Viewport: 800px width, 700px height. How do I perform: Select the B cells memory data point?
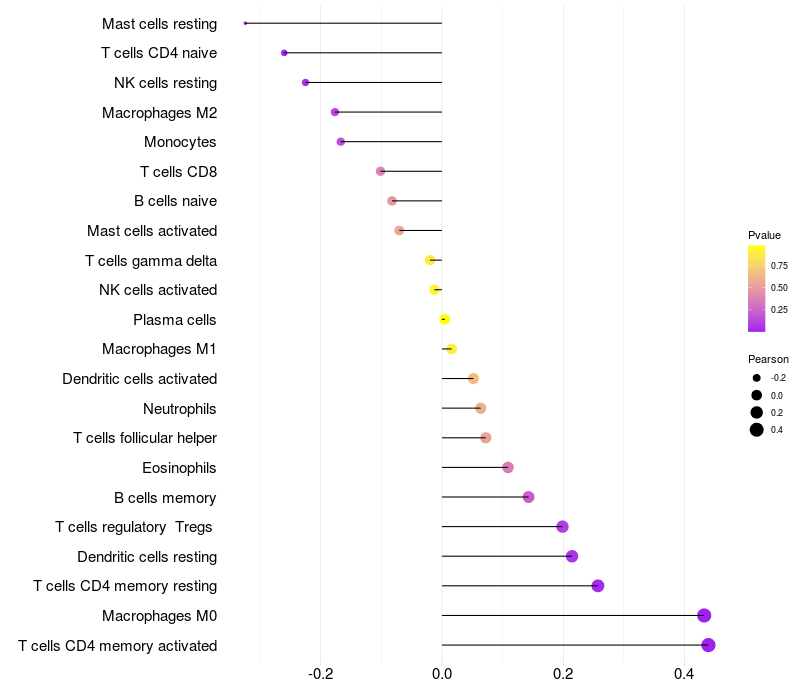[x=529, y=497]
